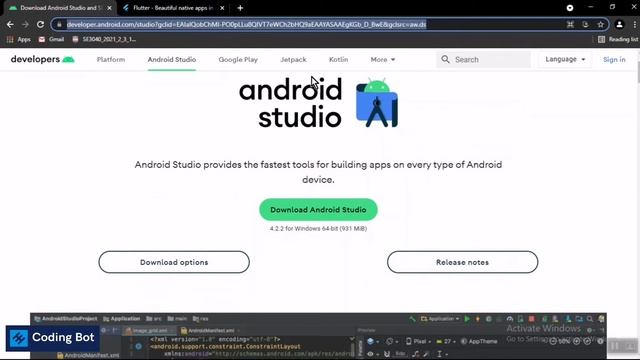The height and width of the screenshot is (360, 640).
Task: Go back with the browser back arrow
Action: point(10,24)
